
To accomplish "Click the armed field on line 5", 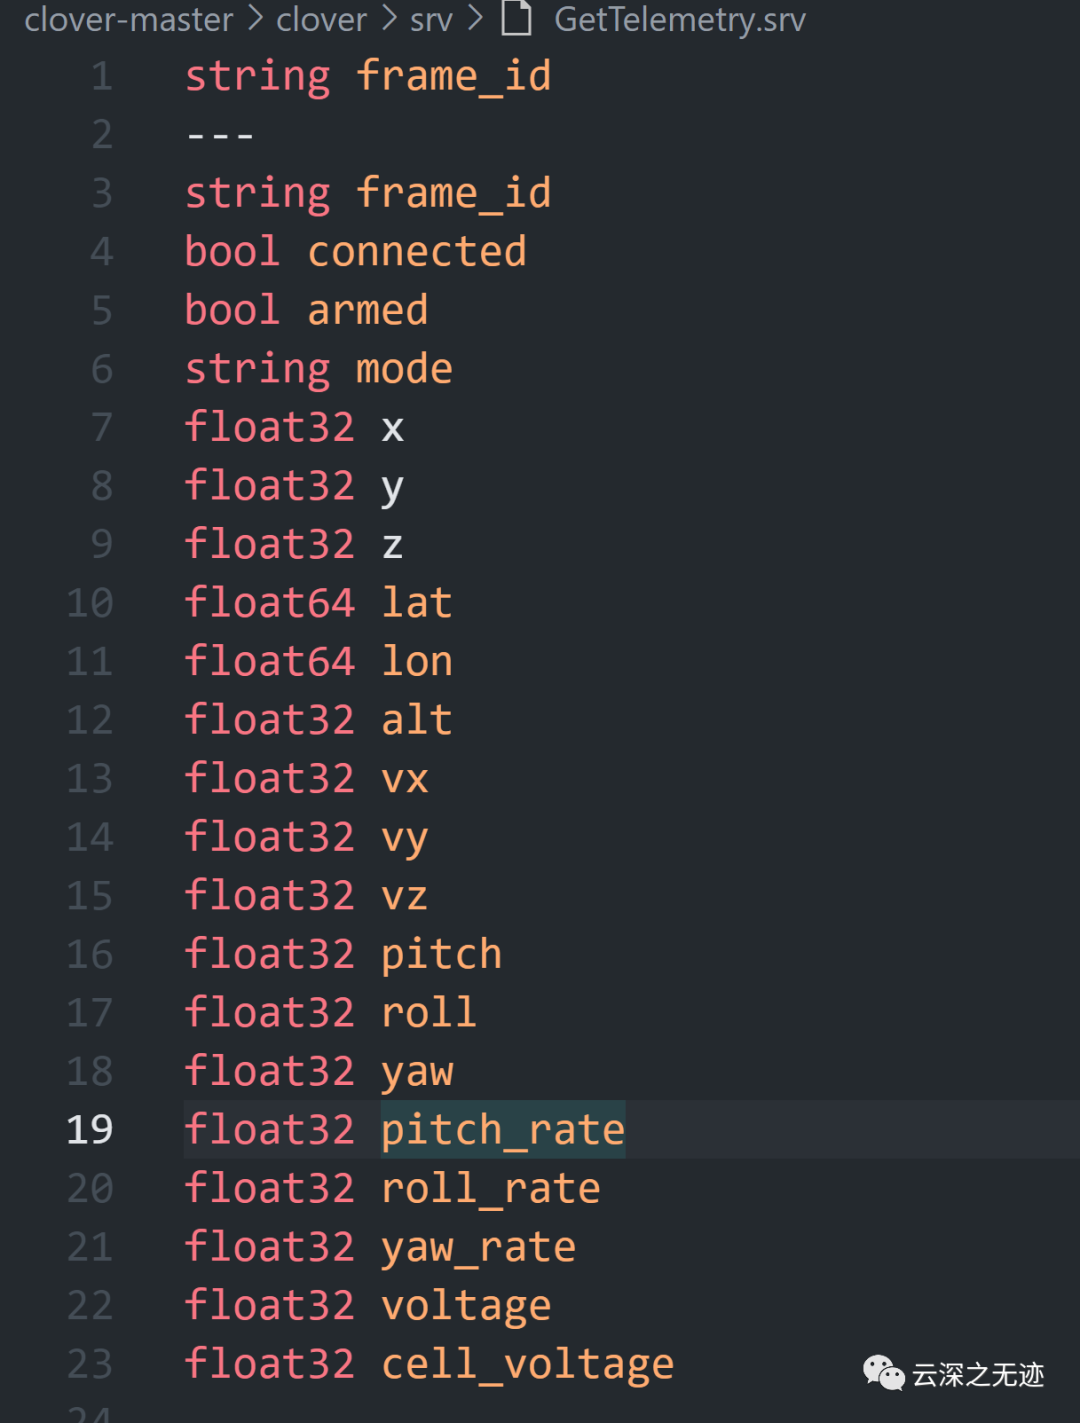I will coord(367,311).
